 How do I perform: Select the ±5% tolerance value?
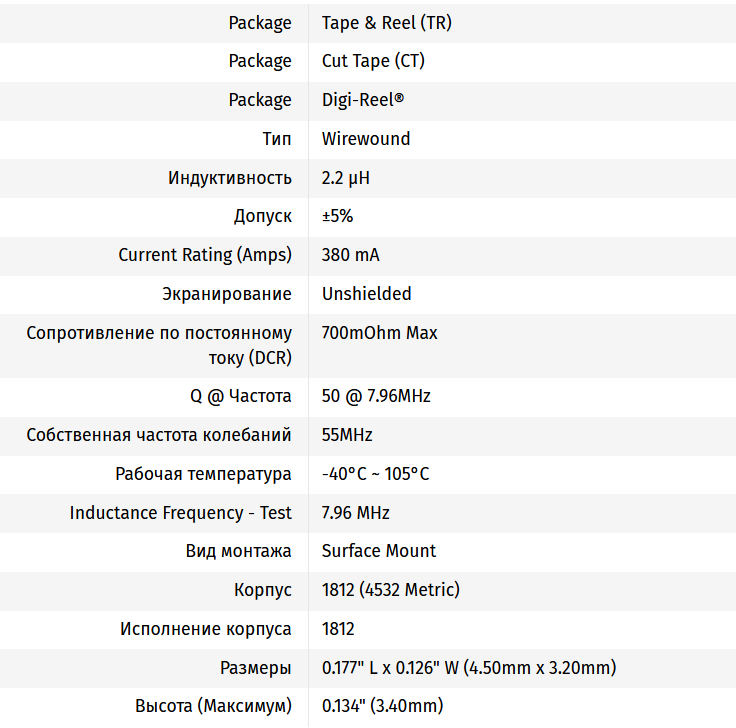point(337,216)
